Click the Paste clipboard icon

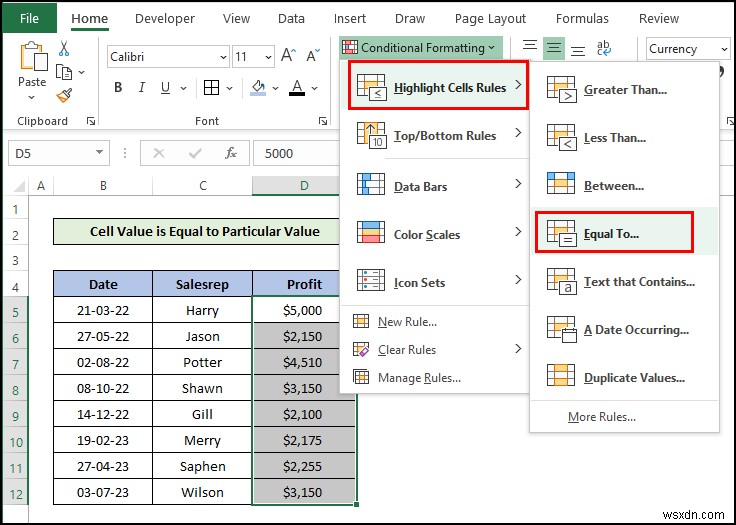33,56
